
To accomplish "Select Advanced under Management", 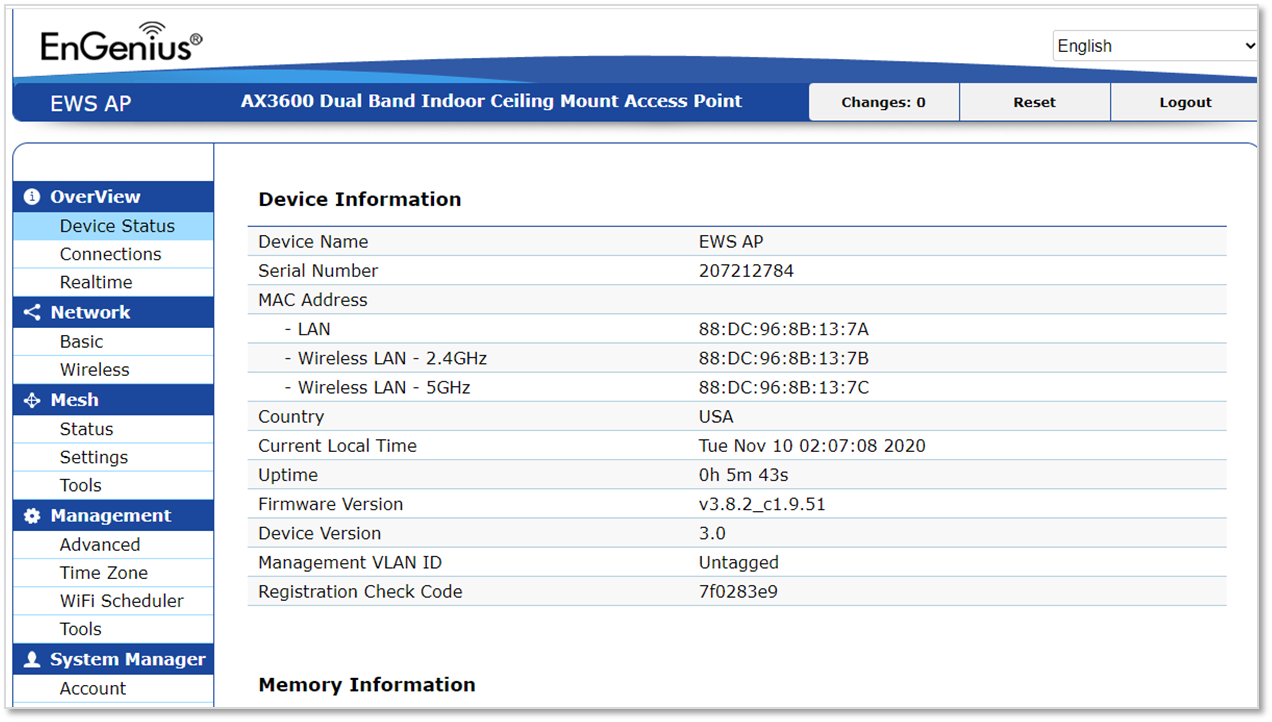I will [100, 545].
